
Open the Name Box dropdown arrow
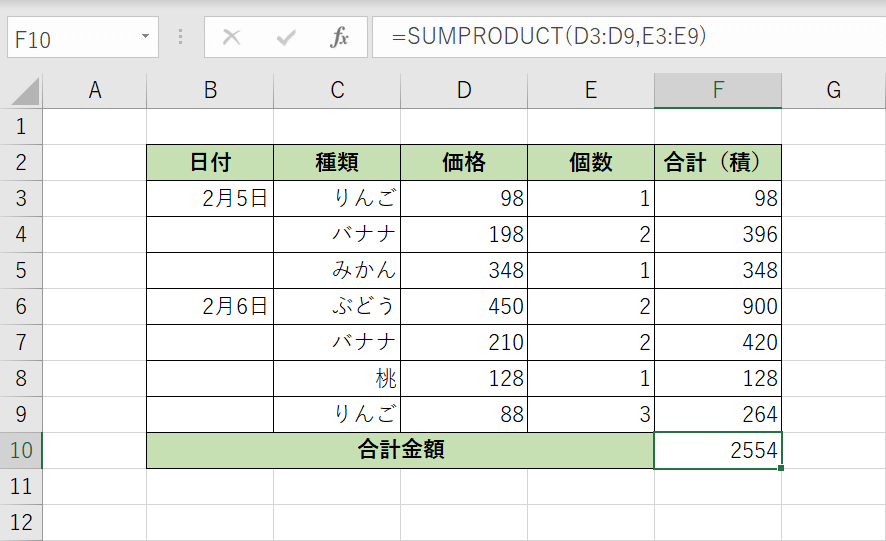[146, 38]
